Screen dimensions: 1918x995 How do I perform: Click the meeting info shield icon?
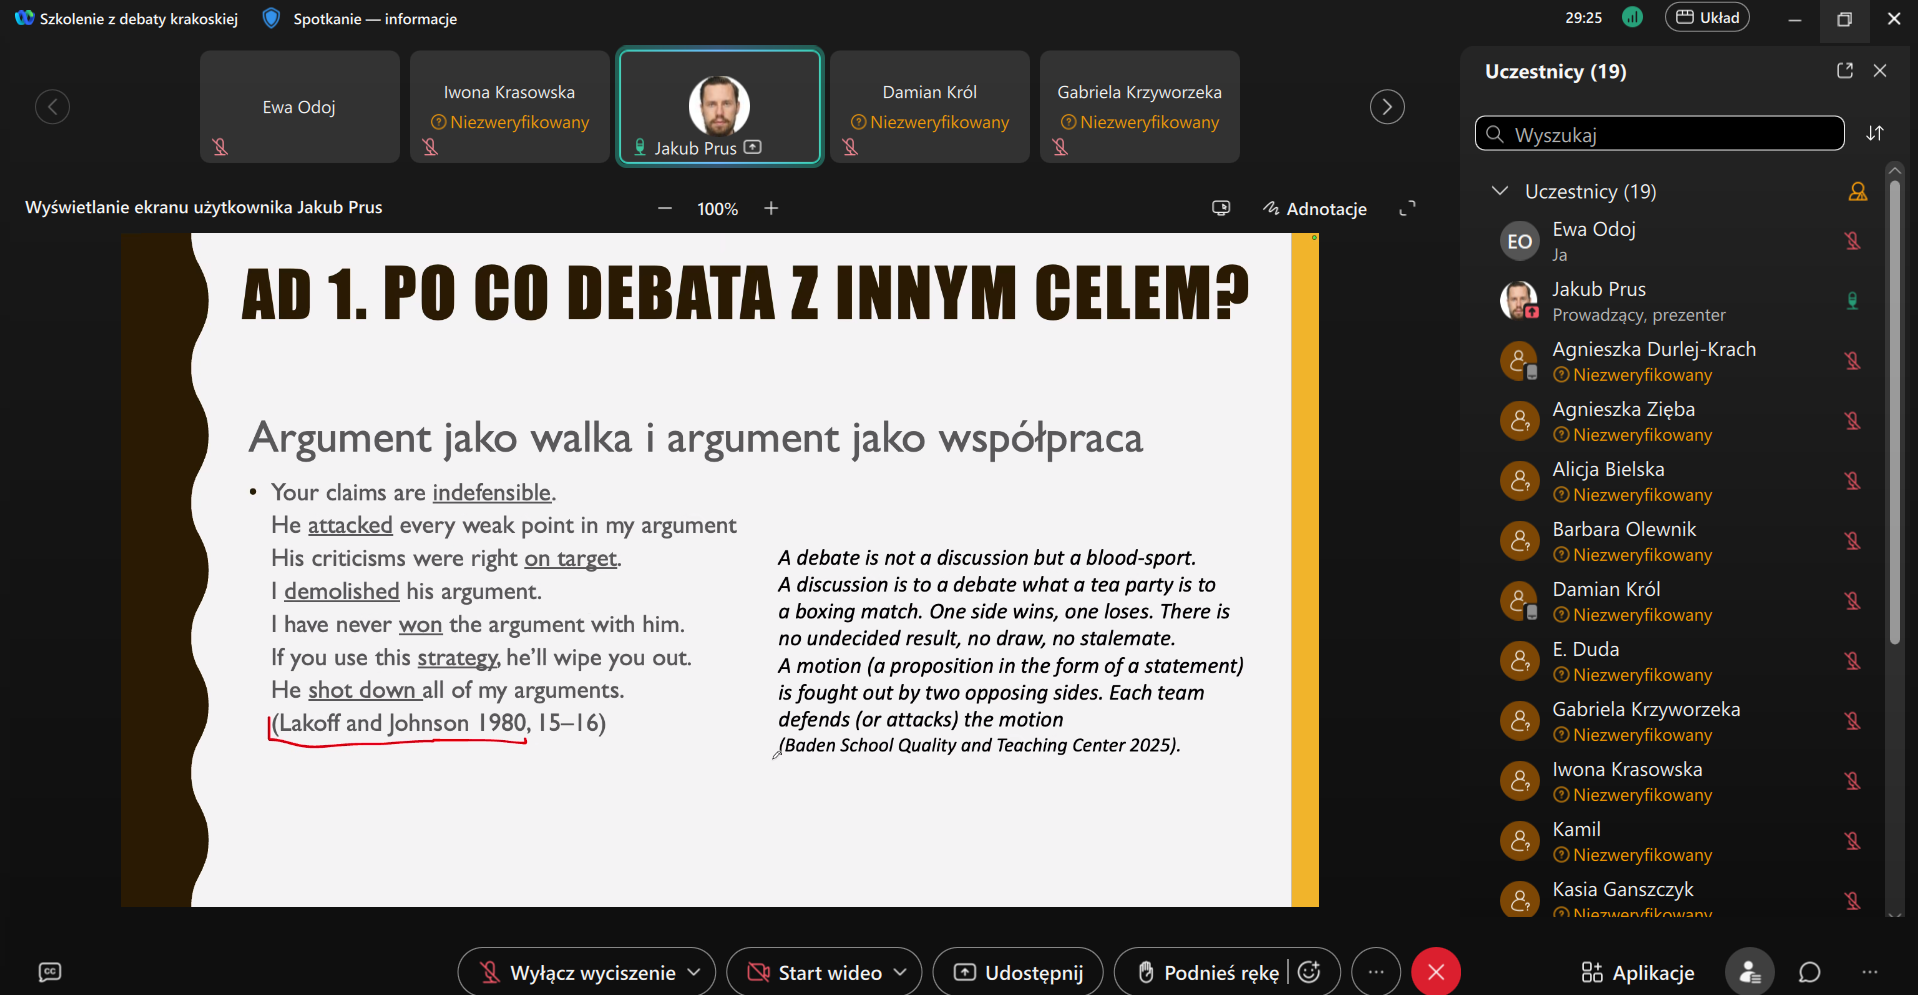tap(271, 19)
